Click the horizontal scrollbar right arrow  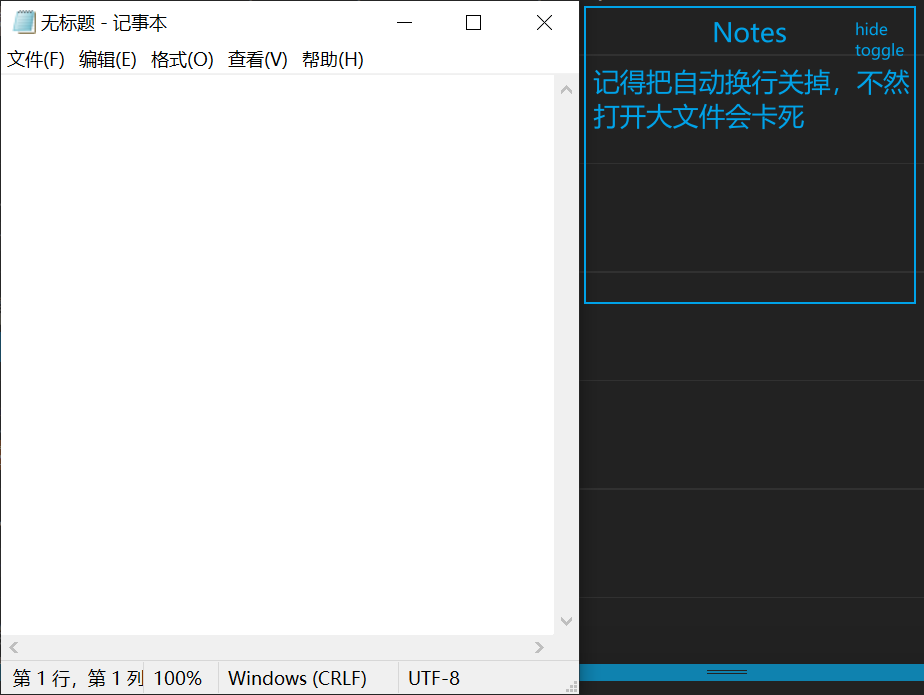(x=539, y=647)
